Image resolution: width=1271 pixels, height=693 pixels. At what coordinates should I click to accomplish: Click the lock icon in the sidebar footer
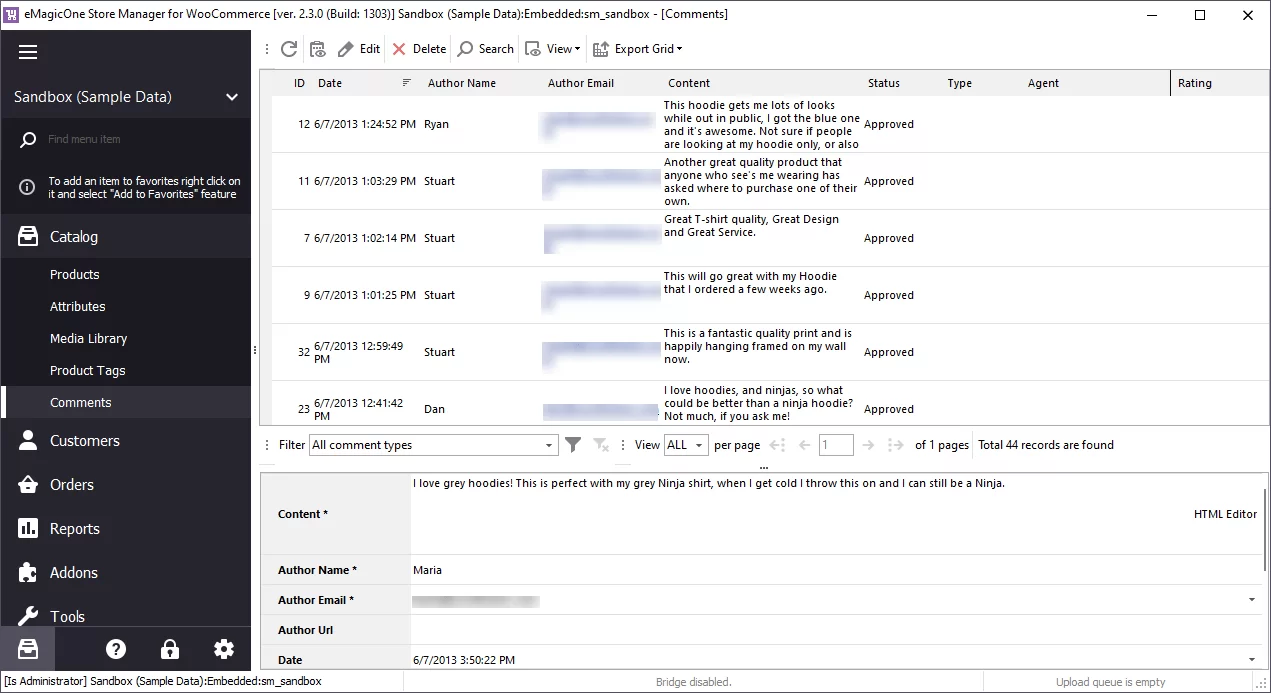(x=169, y=649)
